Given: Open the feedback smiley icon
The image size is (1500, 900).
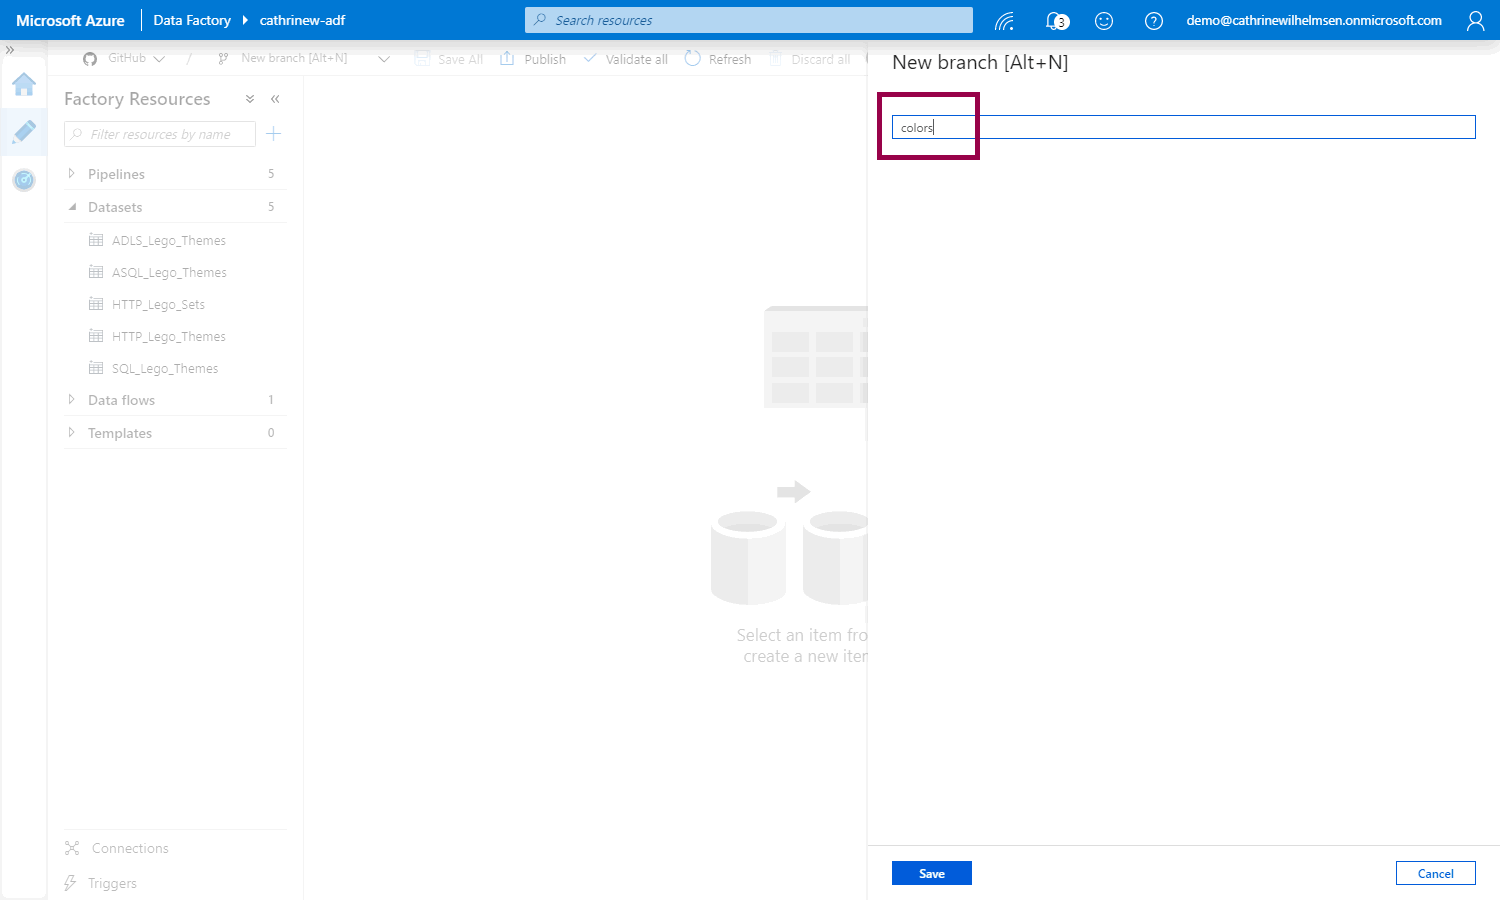Looking at the screenshot, I should click(1104, 20).
